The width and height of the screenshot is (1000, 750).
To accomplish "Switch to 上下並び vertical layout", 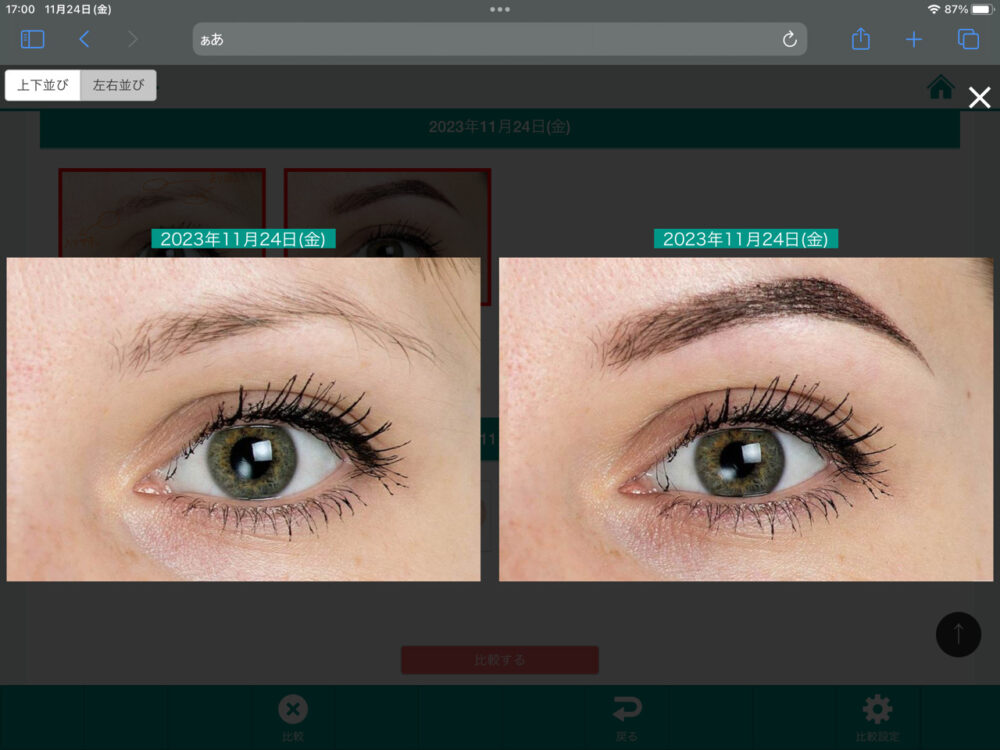I will point(43,85).
